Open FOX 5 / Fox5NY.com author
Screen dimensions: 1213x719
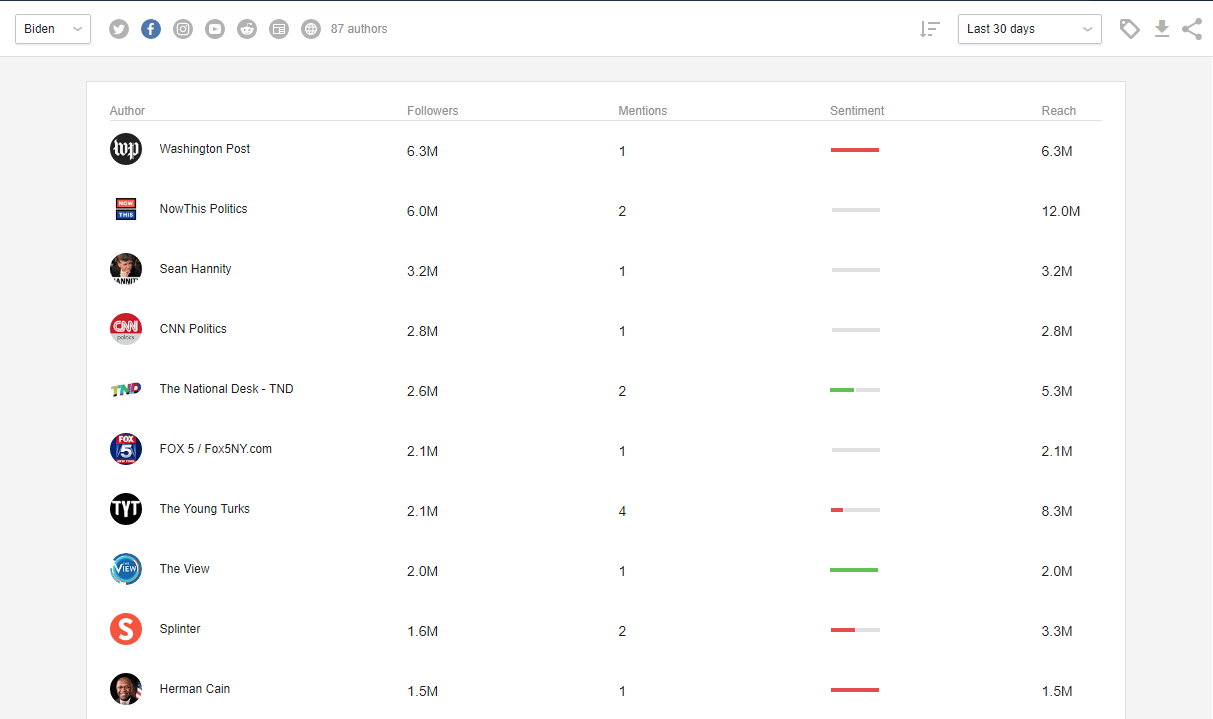216,449
